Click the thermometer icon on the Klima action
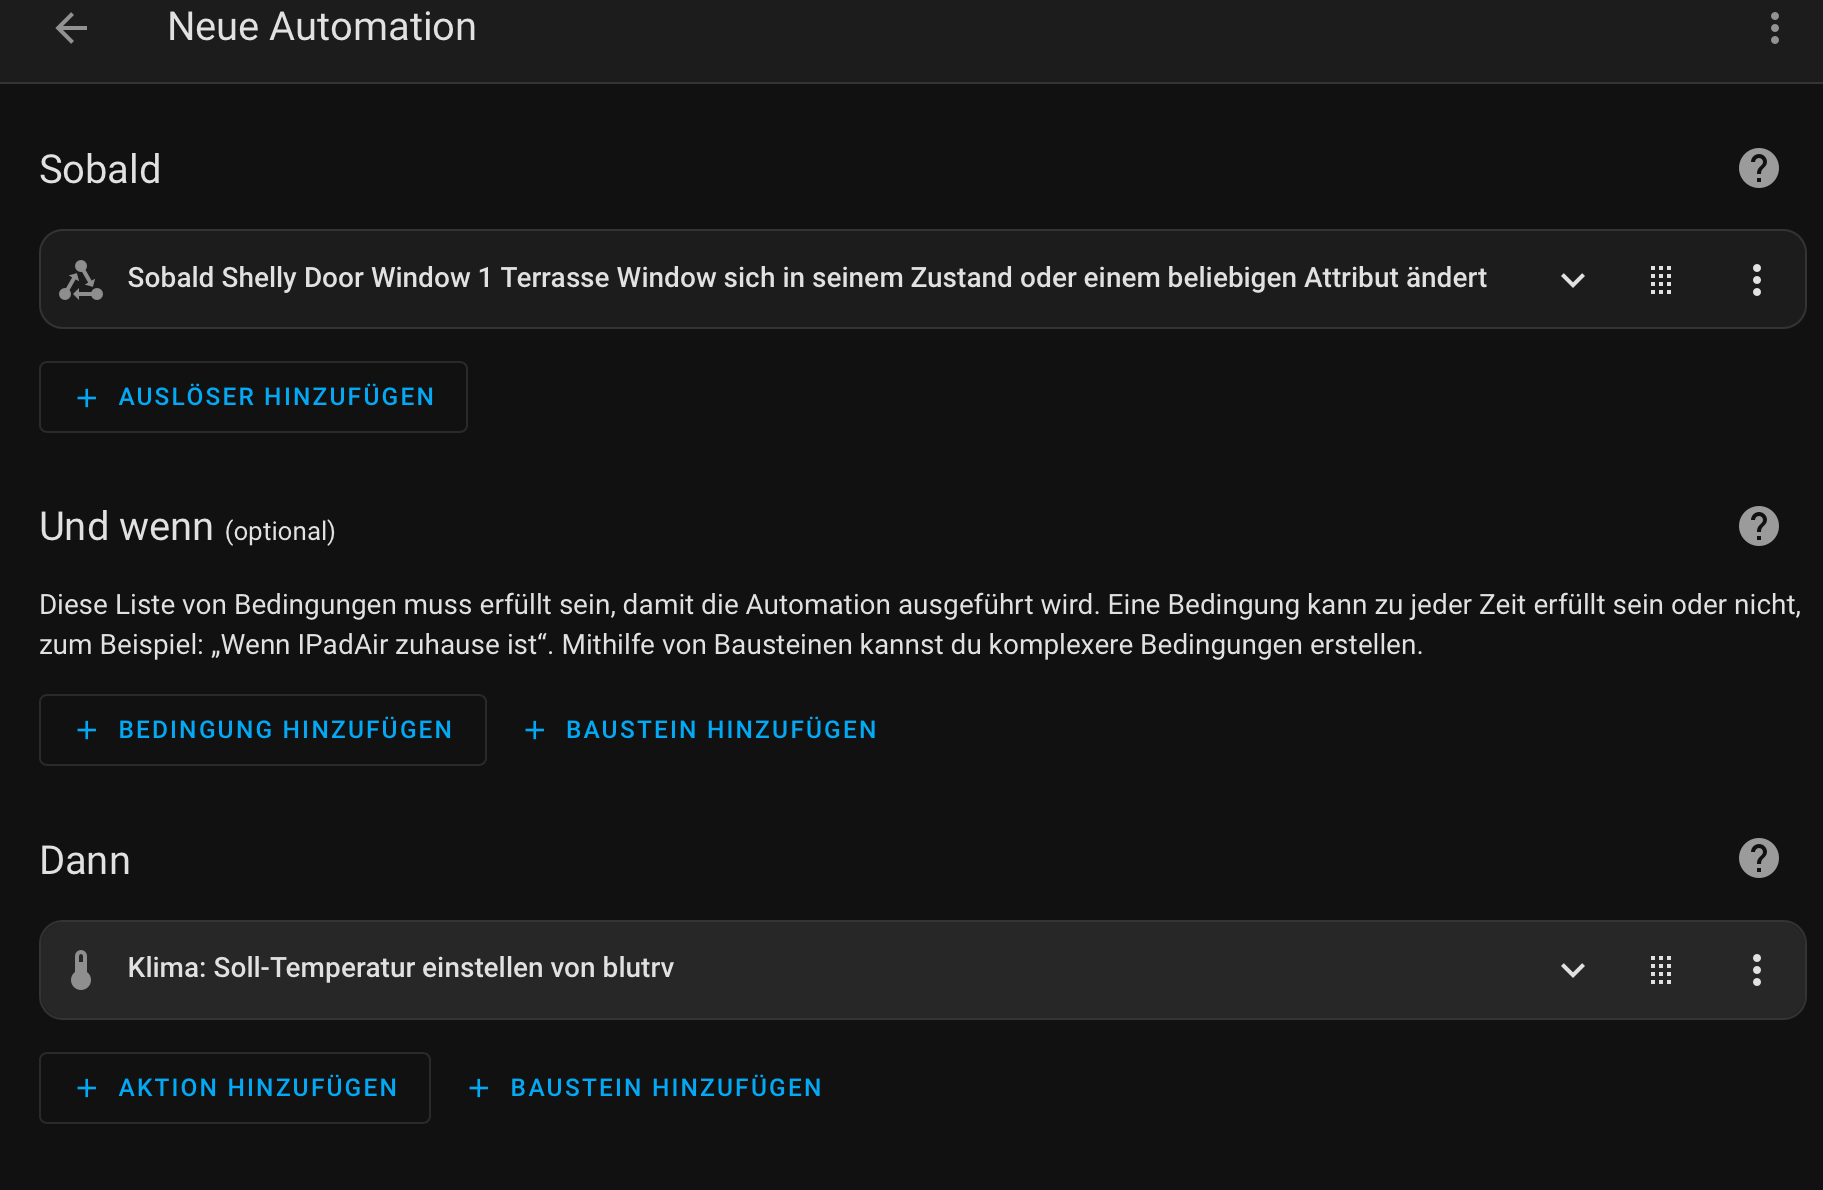Image resolution: width=1823 pixels, height=1190 pixels. click(81, 970)
